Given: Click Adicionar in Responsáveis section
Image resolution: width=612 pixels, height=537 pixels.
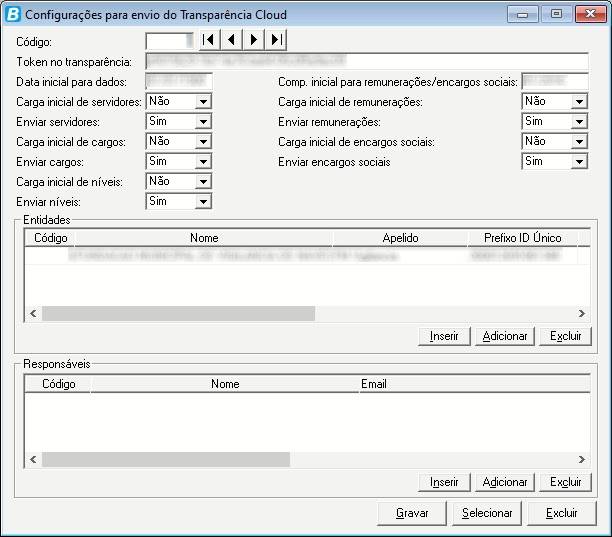Looking at the screenshot, I should (x=504, y=482).
